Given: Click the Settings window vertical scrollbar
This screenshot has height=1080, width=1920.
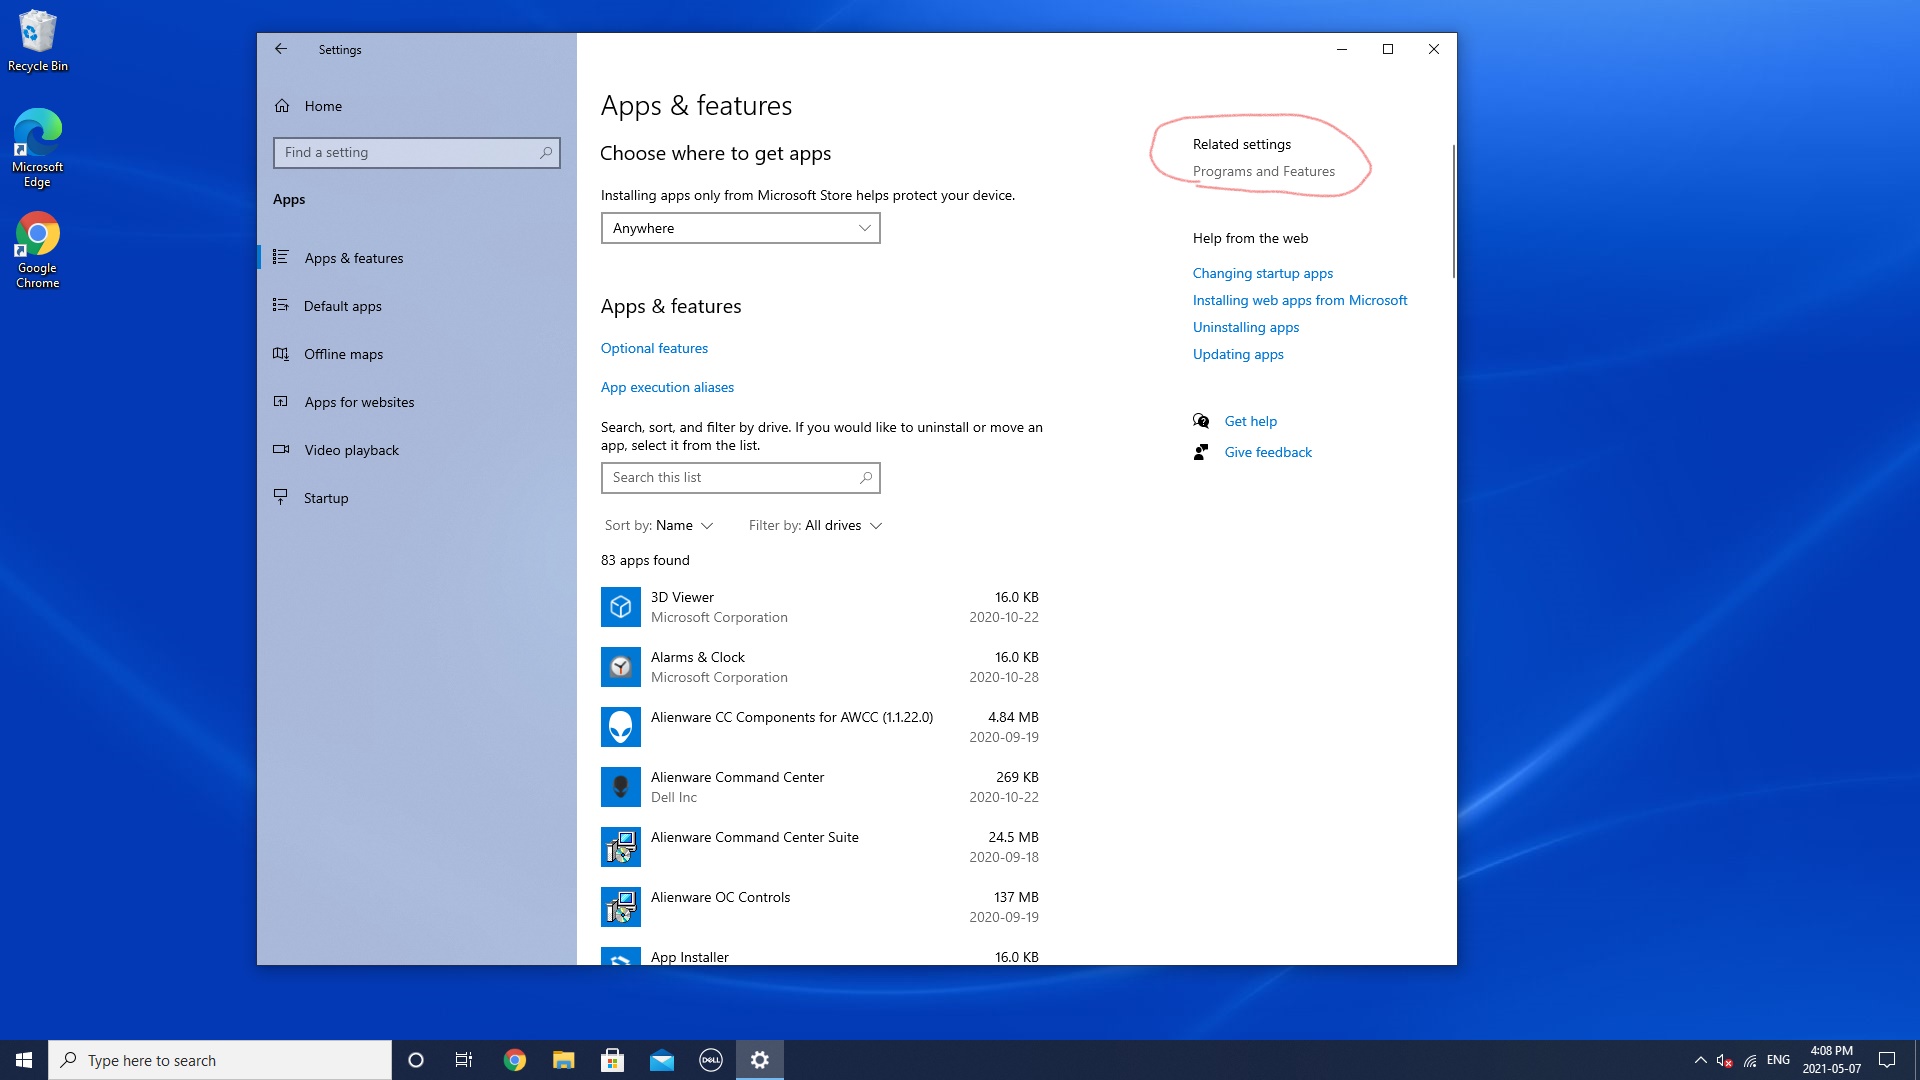Looking at the screenshot, I should point(1453,211).
